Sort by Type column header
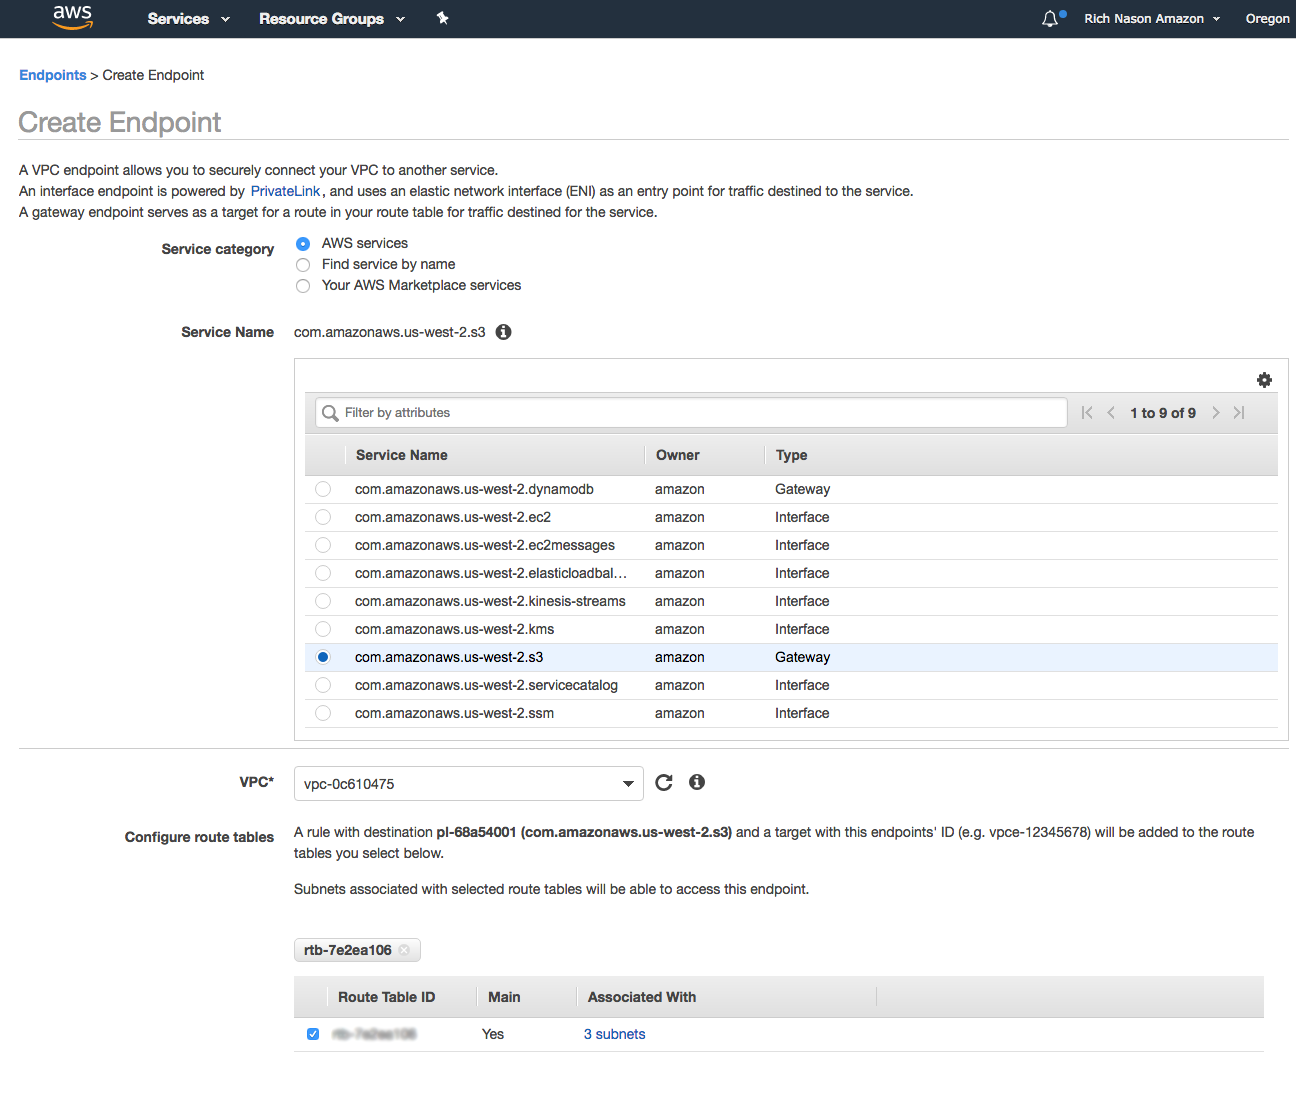The height and width of the screenshot is (1095, 1296). (792, 455)
